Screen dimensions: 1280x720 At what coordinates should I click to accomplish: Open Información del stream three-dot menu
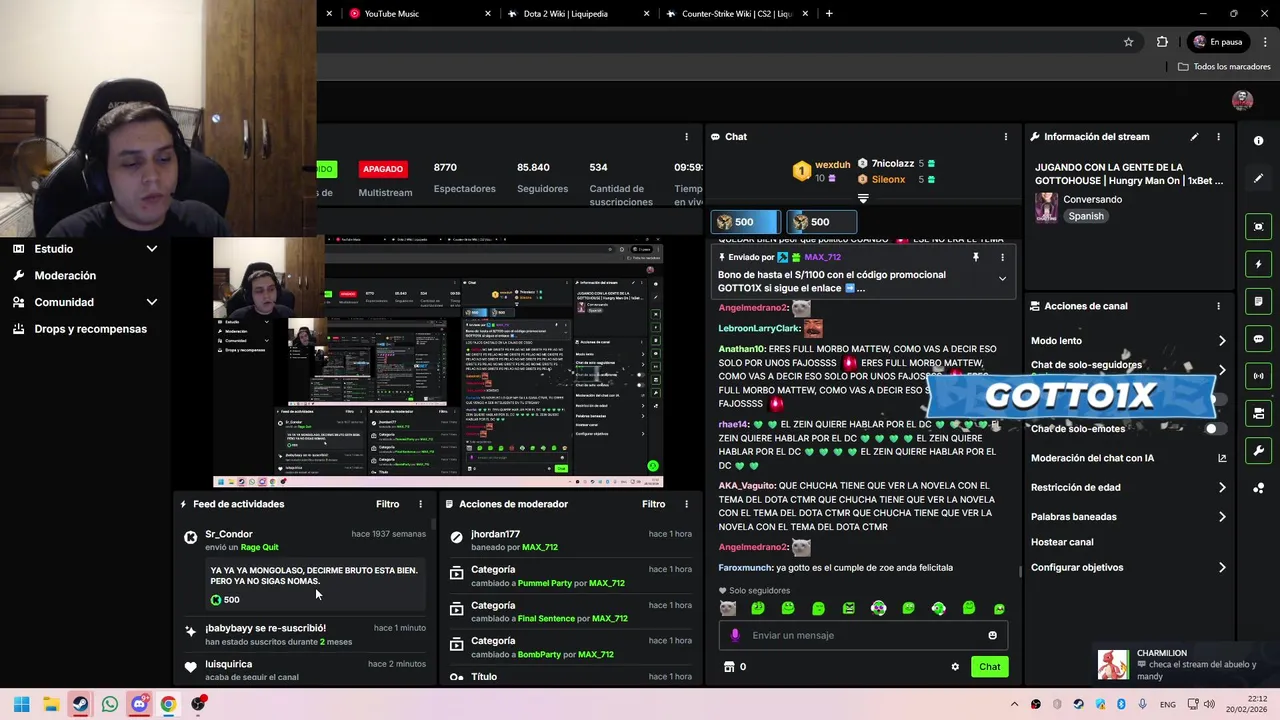pyautogui.click(x=1218, y=137)
